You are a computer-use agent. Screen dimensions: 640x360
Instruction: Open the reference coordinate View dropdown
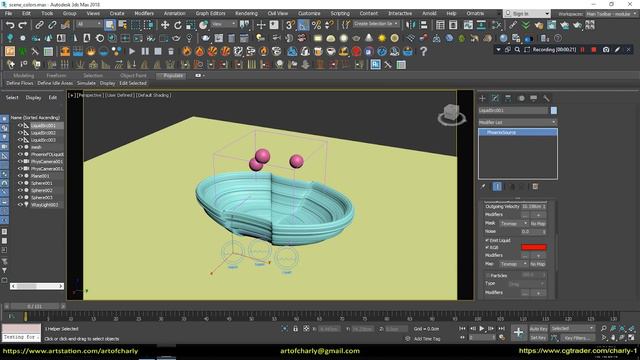coord(224,24)
